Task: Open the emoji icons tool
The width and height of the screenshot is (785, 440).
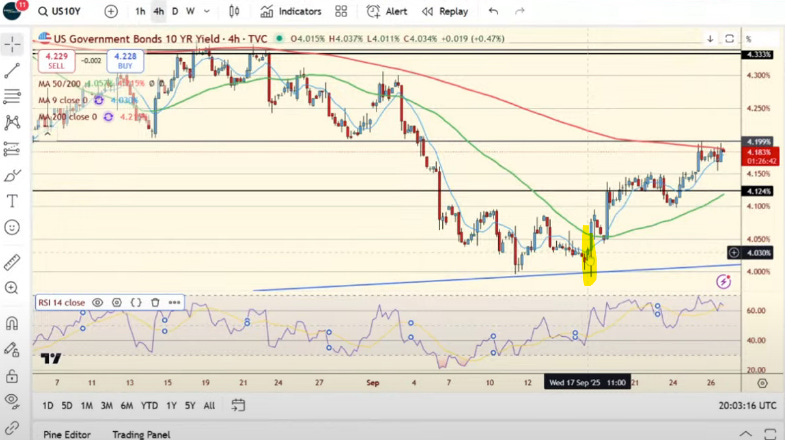Action: [12, 228]
